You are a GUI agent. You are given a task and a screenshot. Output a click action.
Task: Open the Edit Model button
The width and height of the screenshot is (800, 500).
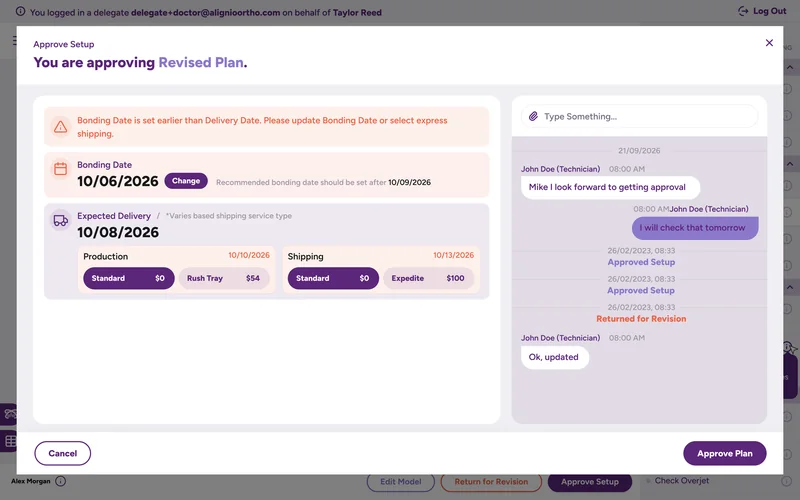pyautogui.click(x=401, y=482)
